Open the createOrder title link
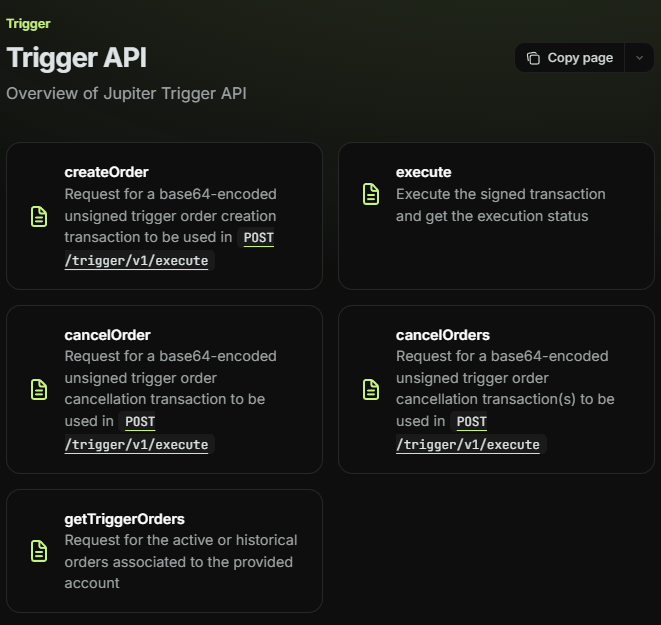 pos(106,172)
